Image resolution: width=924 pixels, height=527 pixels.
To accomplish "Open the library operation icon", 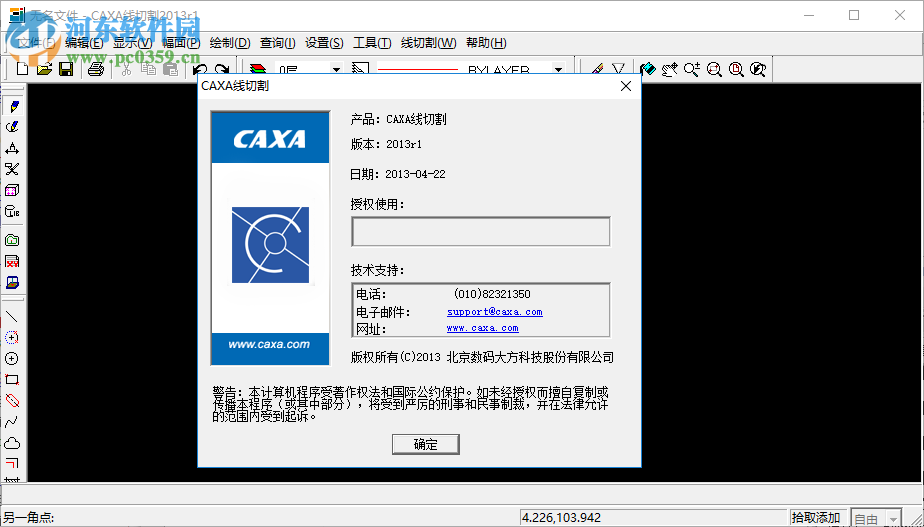I will pos(12,212).
